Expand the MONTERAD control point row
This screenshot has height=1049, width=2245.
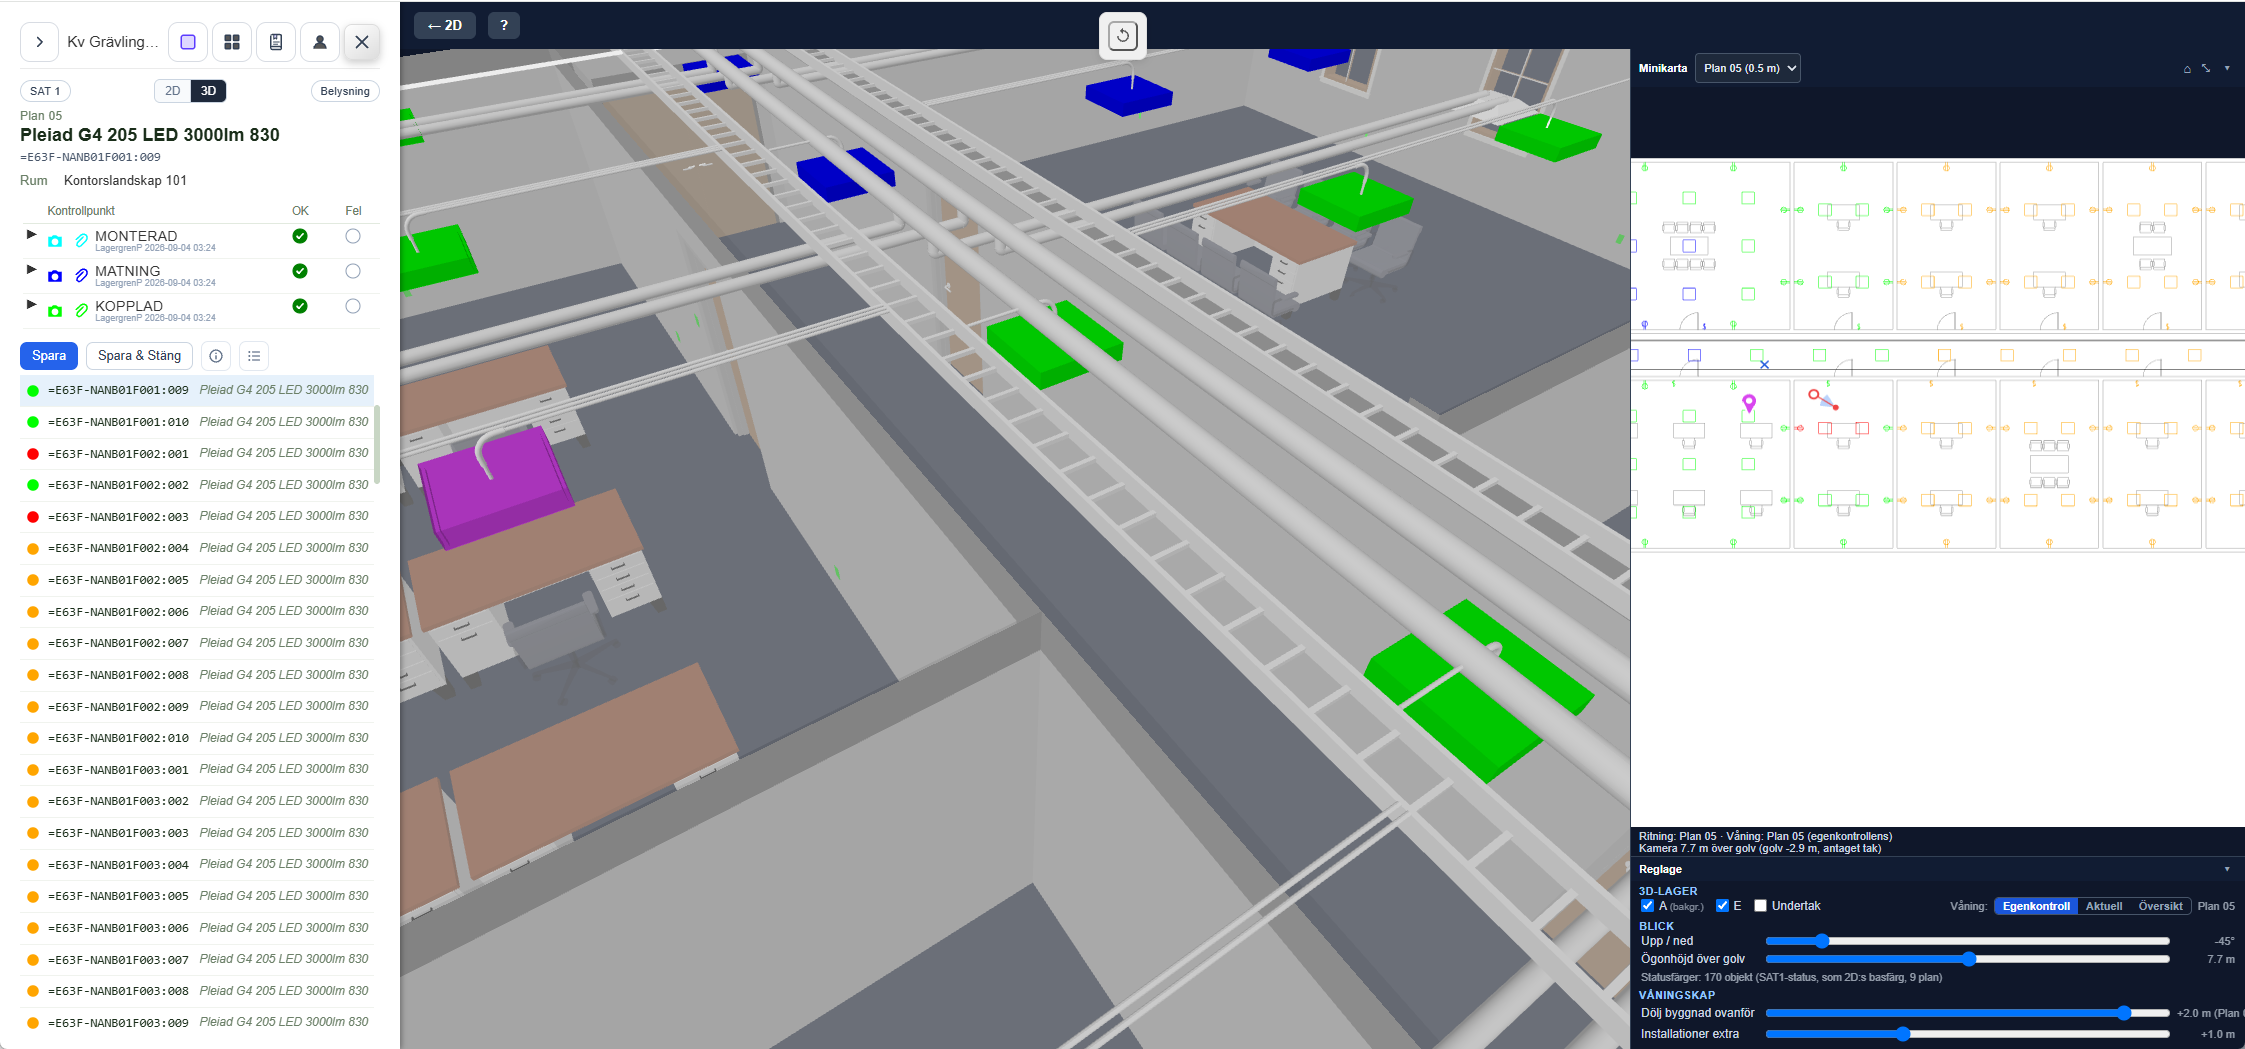click(x=31, y=234)
